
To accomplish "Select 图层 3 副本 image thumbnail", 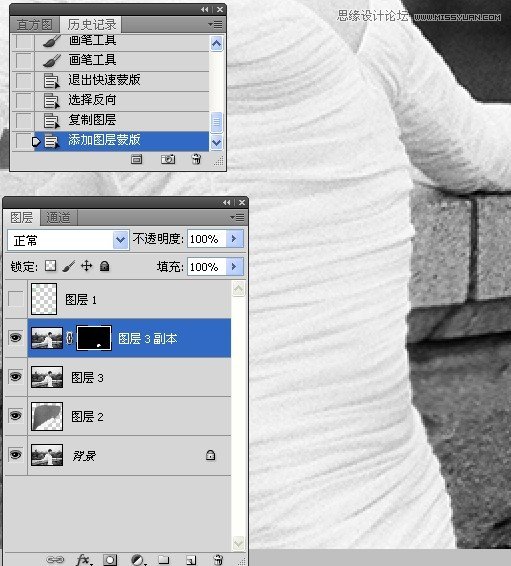I will (x=47, y=338).
